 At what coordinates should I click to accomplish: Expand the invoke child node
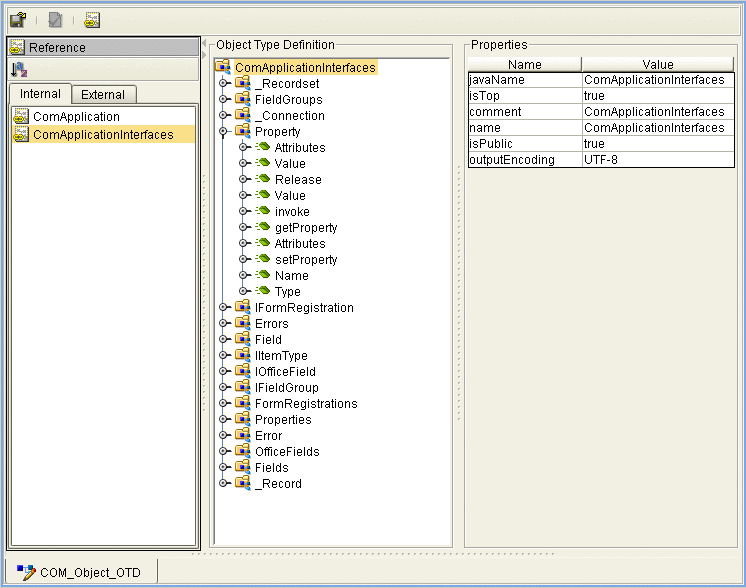[243, 211]
